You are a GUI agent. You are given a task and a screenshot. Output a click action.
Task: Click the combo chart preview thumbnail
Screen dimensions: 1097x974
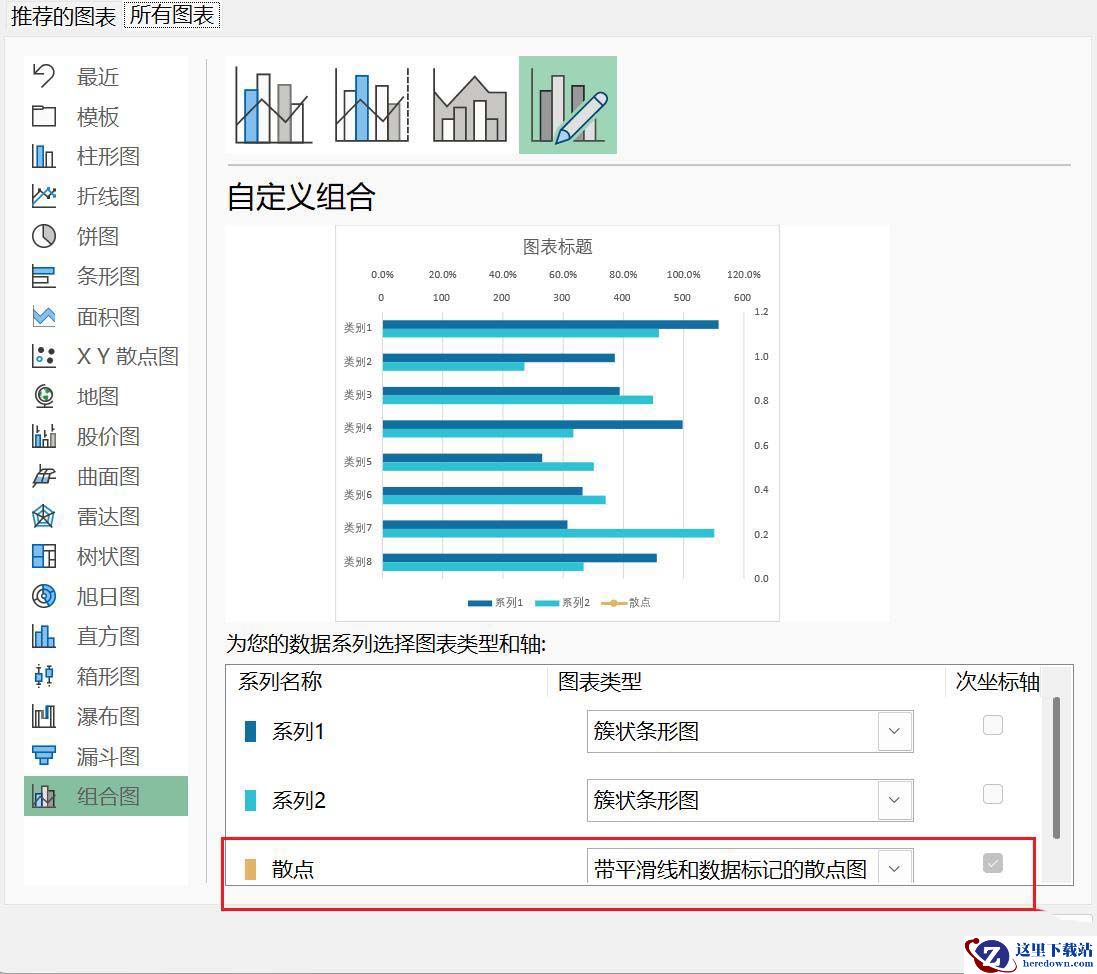point(558,423)
